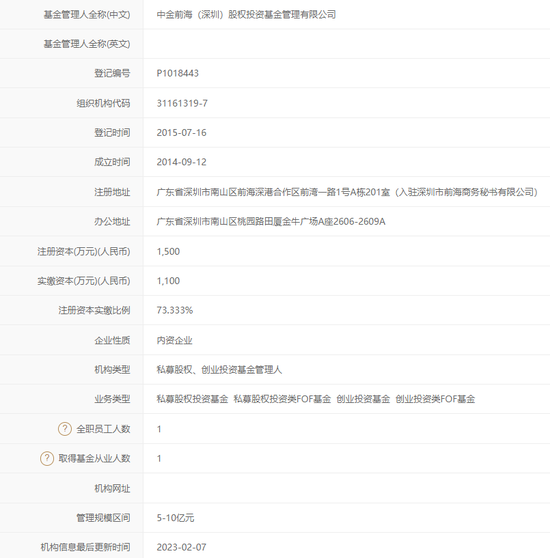Select organization code 31161319-7
This screenshot has height=558, width=550.
pyautogui.click(x=182, y=103)
